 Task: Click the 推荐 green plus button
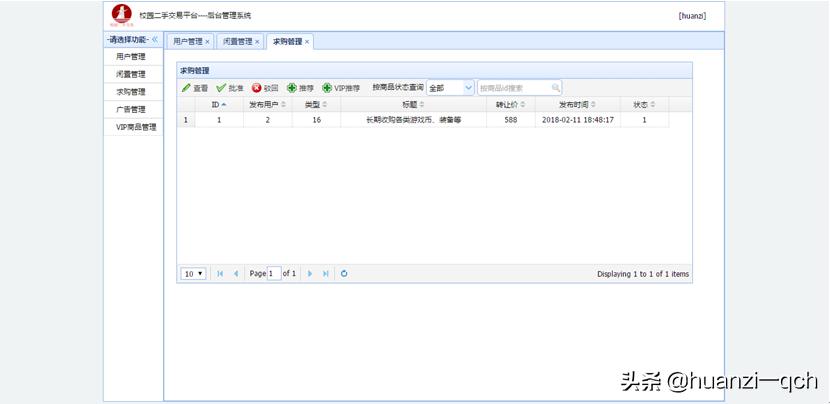[x=300, y=88]
